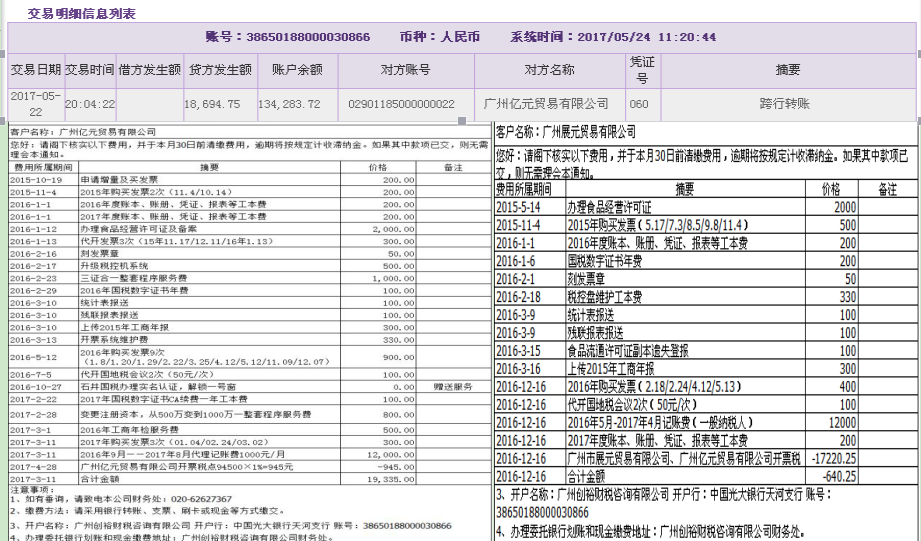Click the 变更注册资本 entry
Screen dimensions: 921x541
196,415
